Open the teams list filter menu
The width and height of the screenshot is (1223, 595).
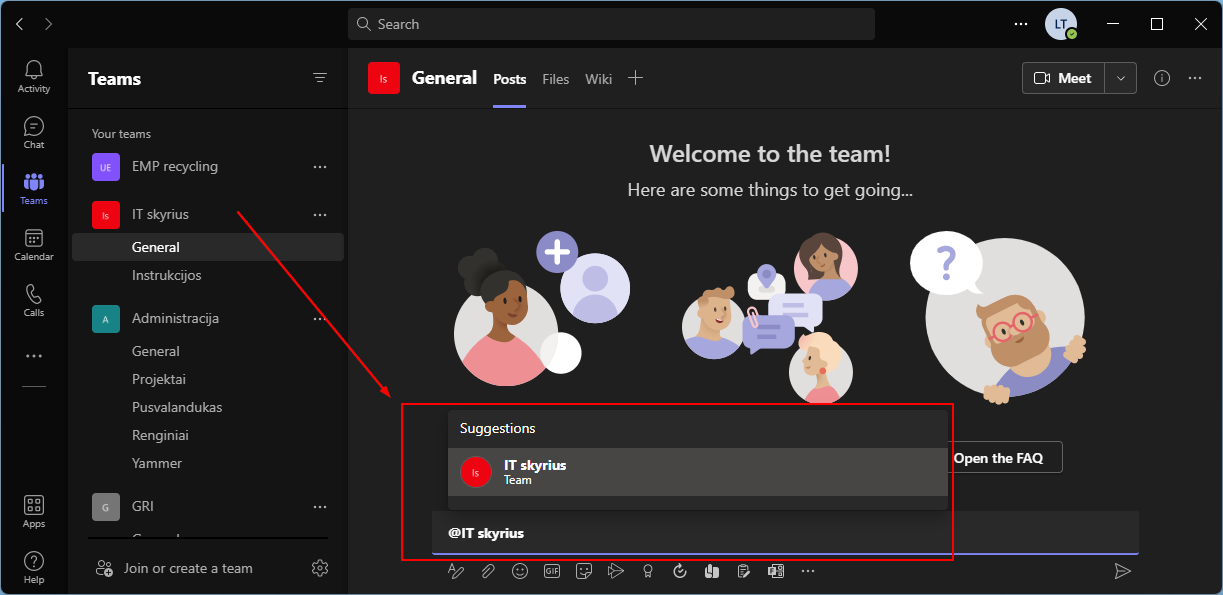[x=320, y=78]
